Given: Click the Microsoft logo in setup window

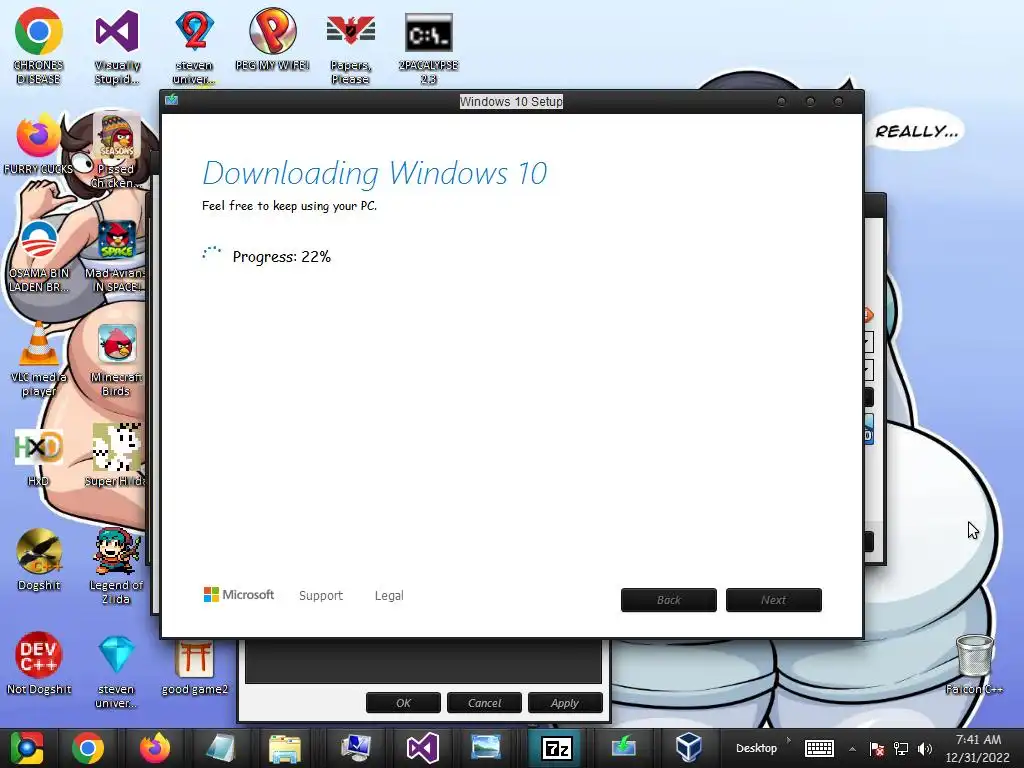Looking at the screenshot, I should tap(239, 595).
